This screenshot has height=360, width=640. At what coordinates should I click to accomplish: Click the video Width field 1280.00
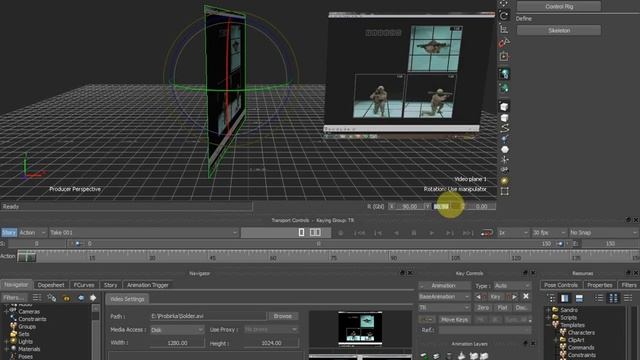click(177, 343)
